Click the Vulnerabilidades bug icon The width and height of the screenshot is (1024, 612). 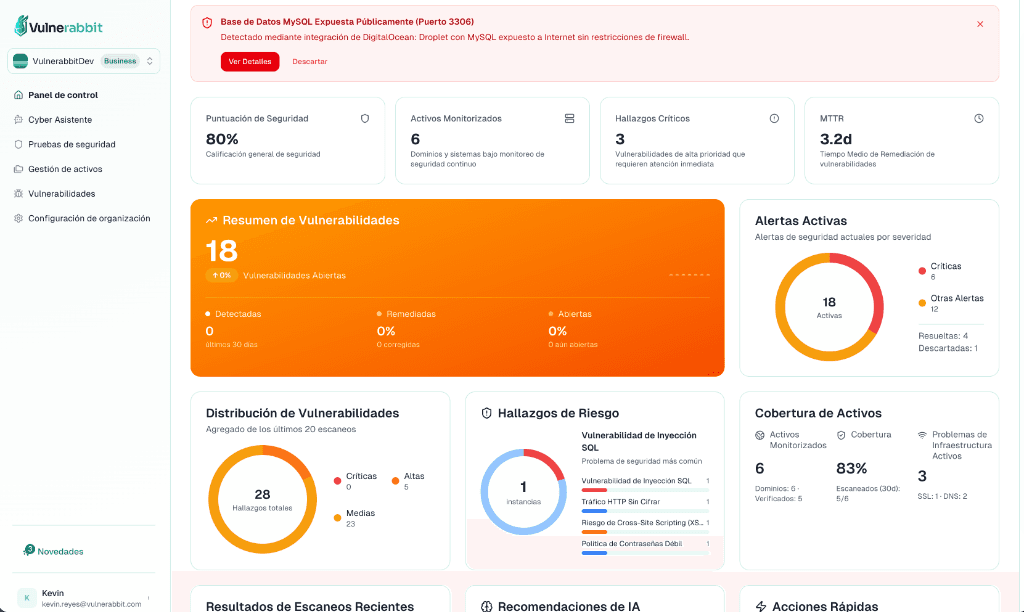pyautogui.click(x=18, y=193)
